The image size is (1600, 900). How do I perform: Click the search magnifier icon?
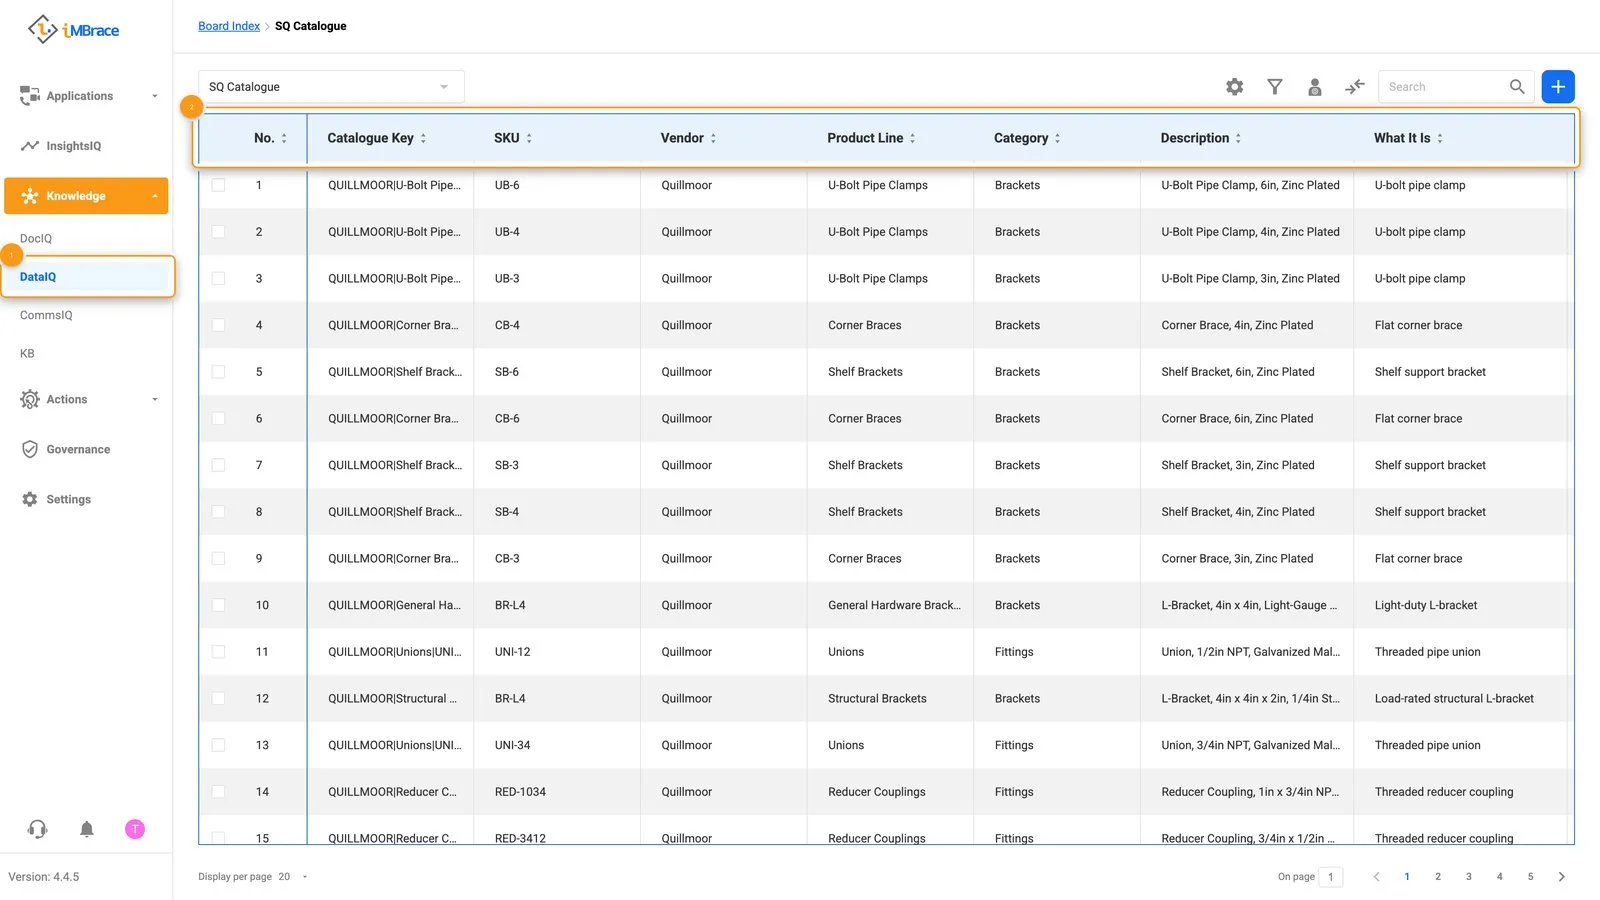(x=1517, y=87)
